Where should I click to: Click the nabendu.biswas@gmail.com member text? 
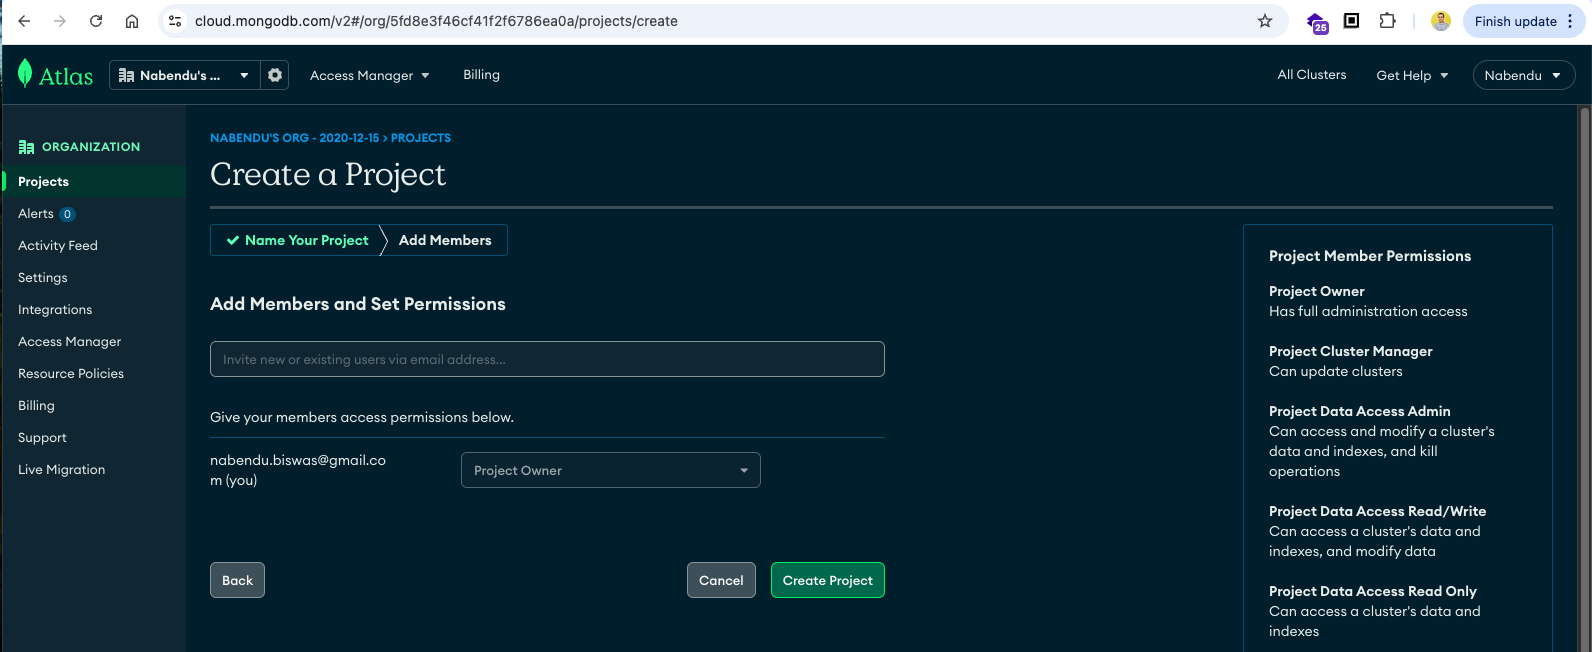tap(298, 470)
